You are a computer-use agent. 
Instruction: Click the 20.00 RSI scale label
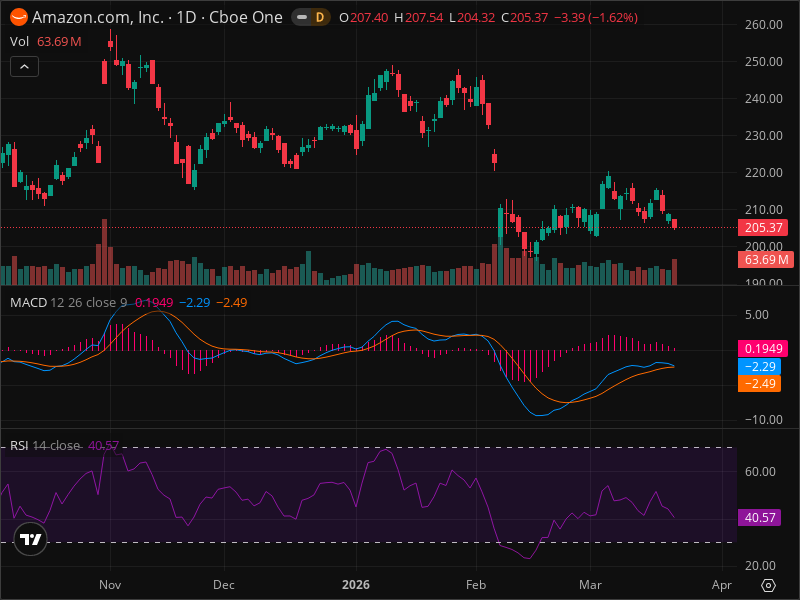pos(760,565)
